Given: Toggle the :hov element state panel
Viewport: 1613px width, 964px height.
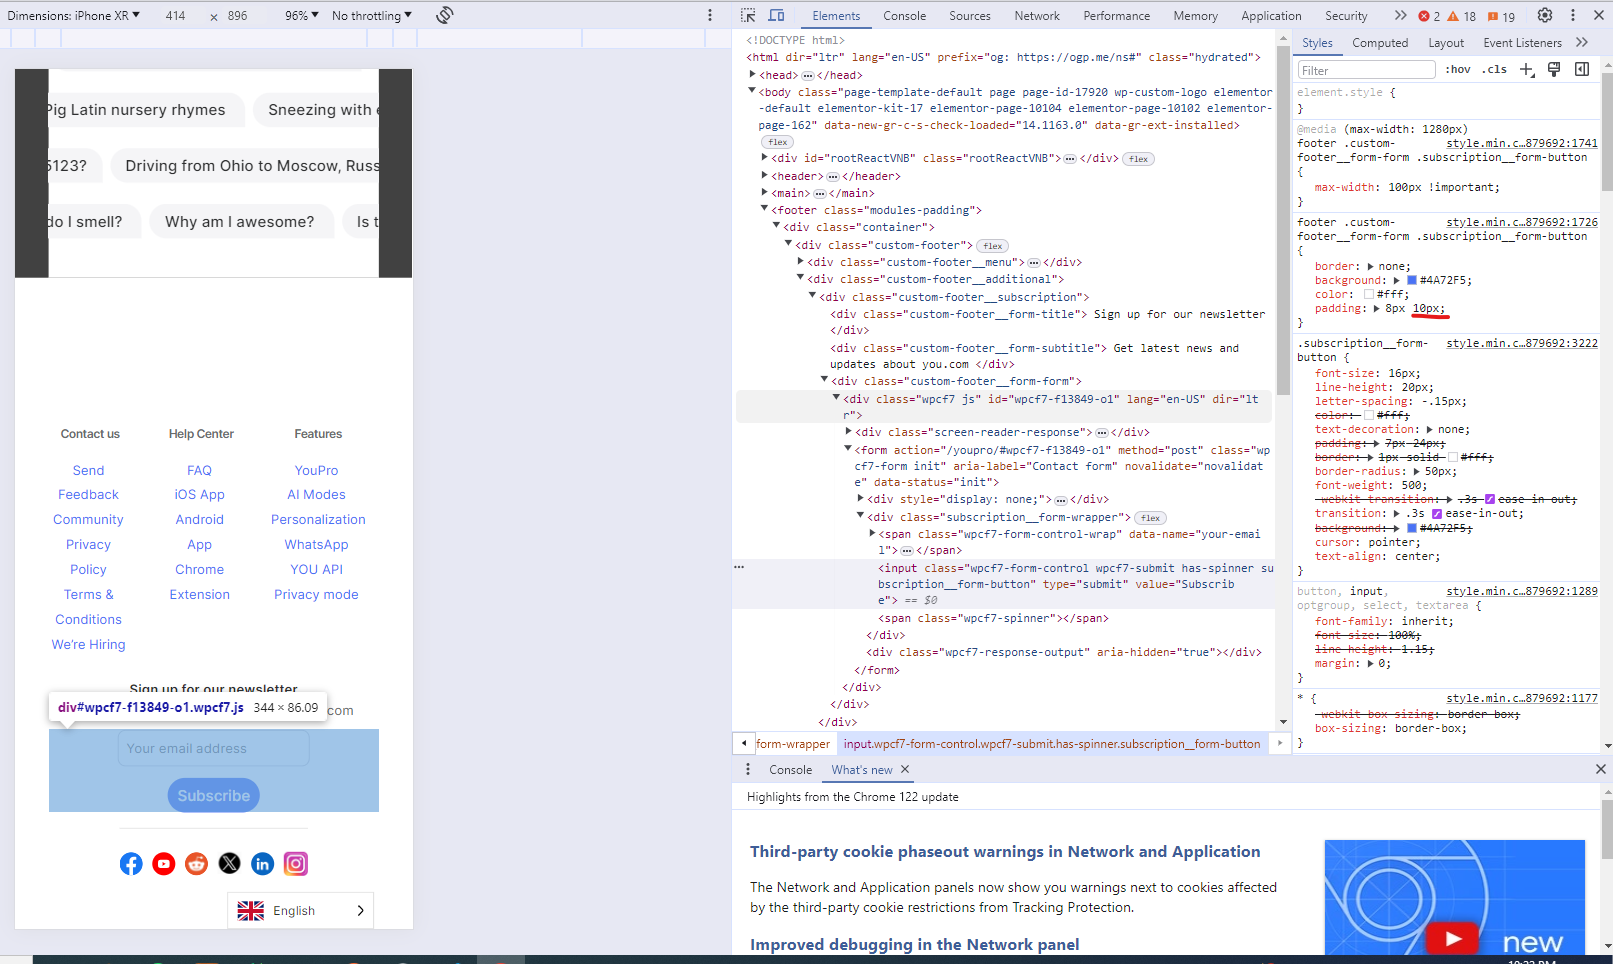Looking at the screenshot, I should (x=1458, y=69).
